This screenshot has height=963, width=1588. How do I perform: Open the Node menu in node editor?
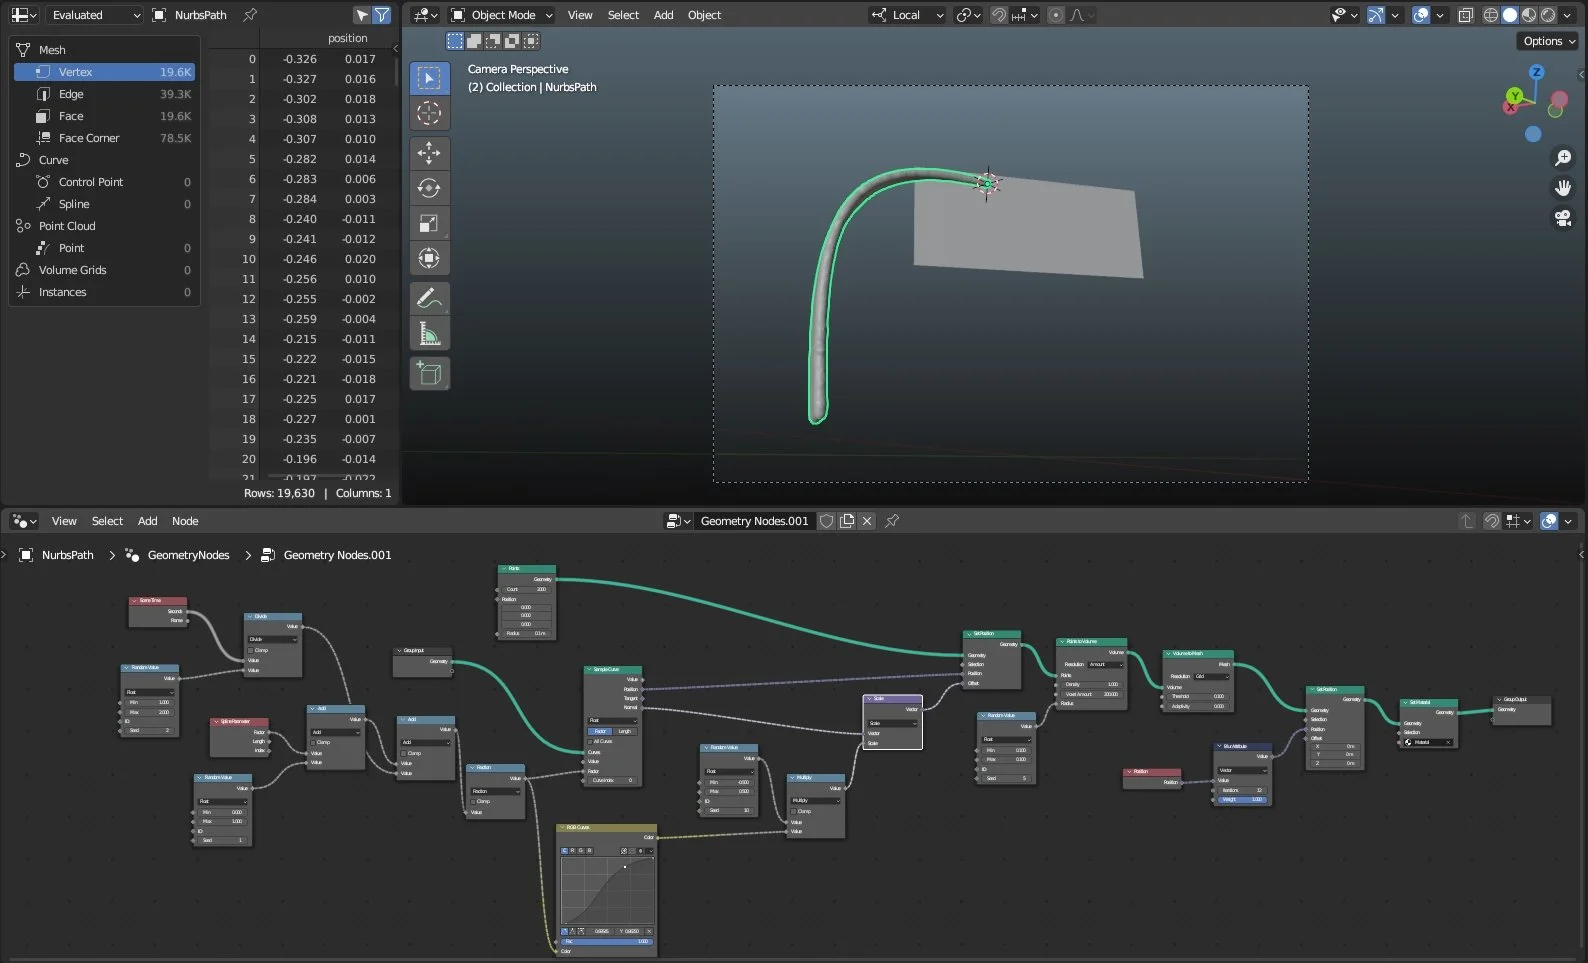pyautogui.click(x=185, y=521)
